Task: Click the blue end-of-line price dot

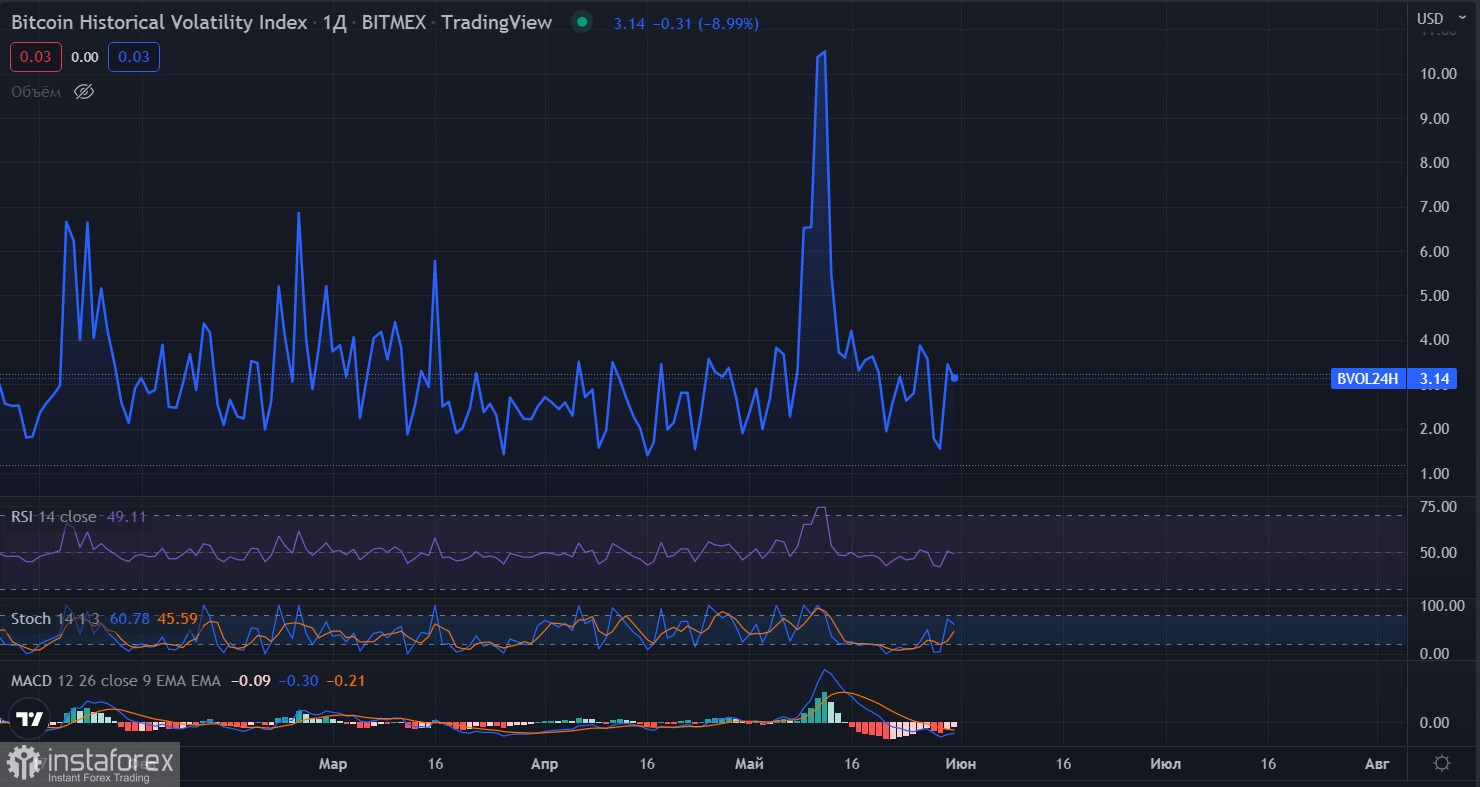Action: click(955, 378)
